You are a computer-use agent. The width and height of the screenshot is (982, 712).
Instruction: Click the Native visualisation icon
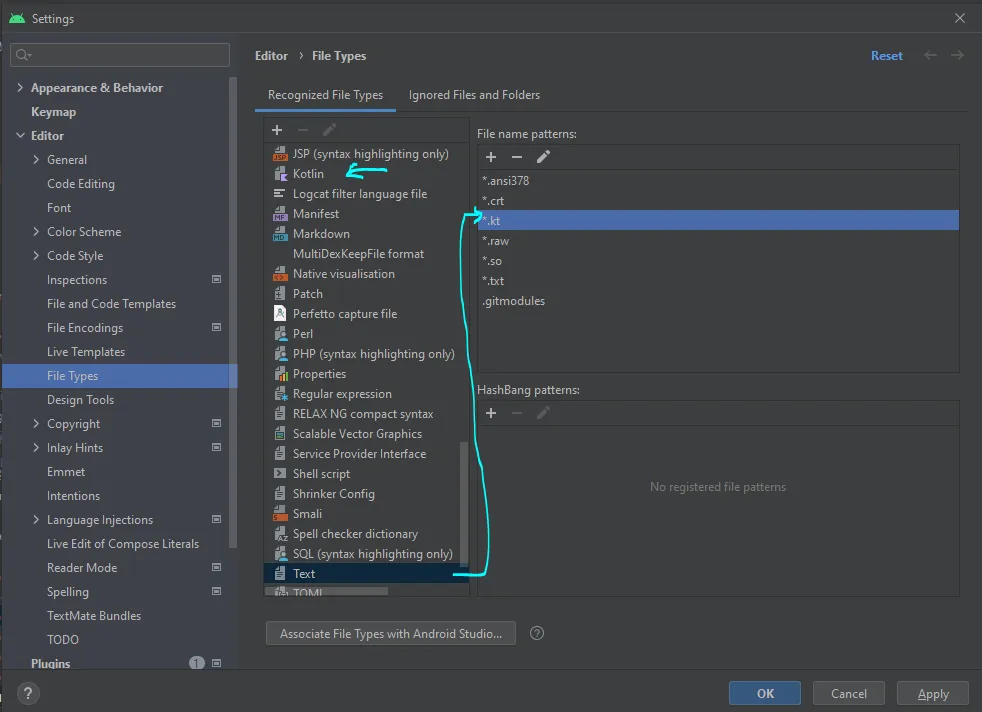click(280, 274)
